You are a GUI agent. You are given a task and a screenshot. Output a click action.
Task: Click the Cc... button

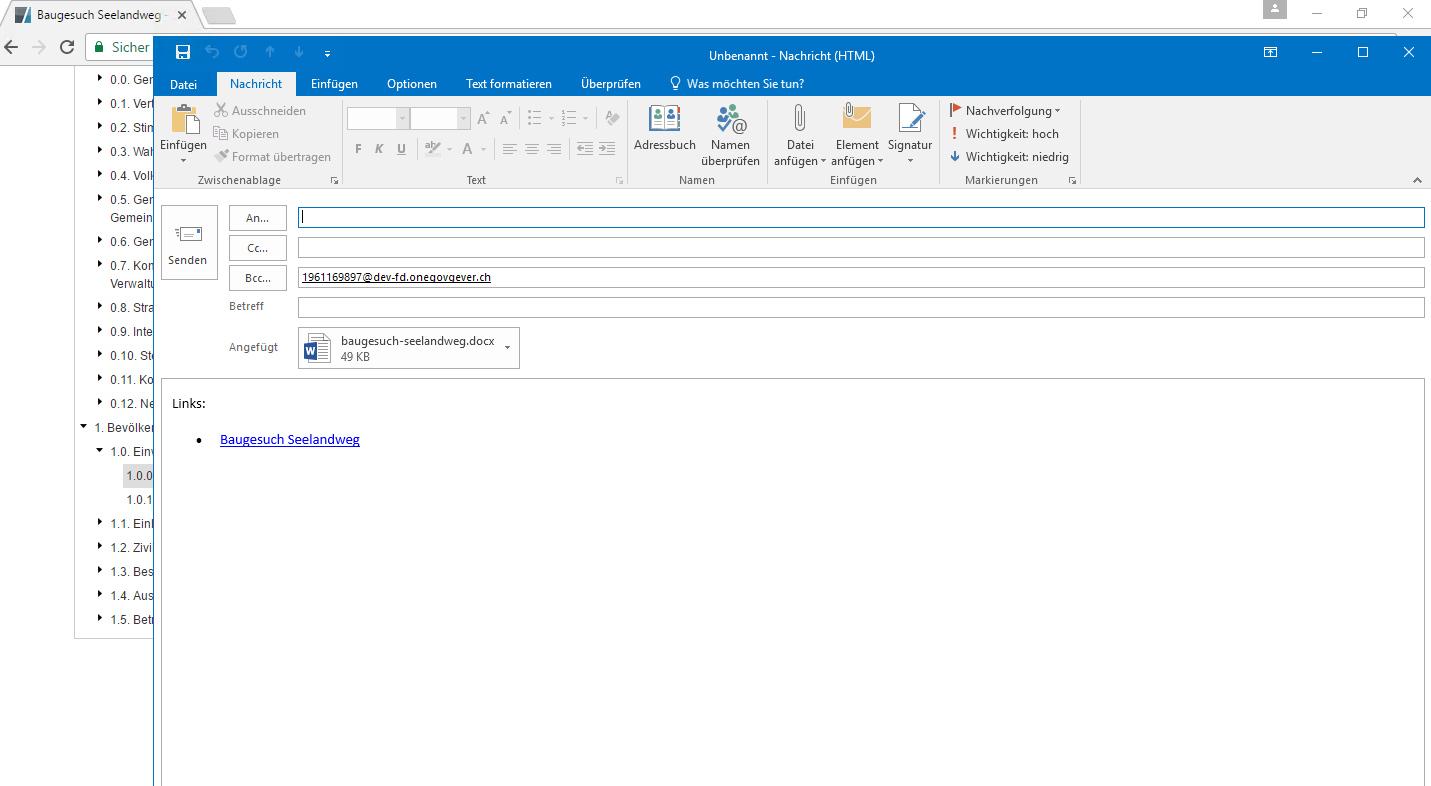click(x=258, y=247)
